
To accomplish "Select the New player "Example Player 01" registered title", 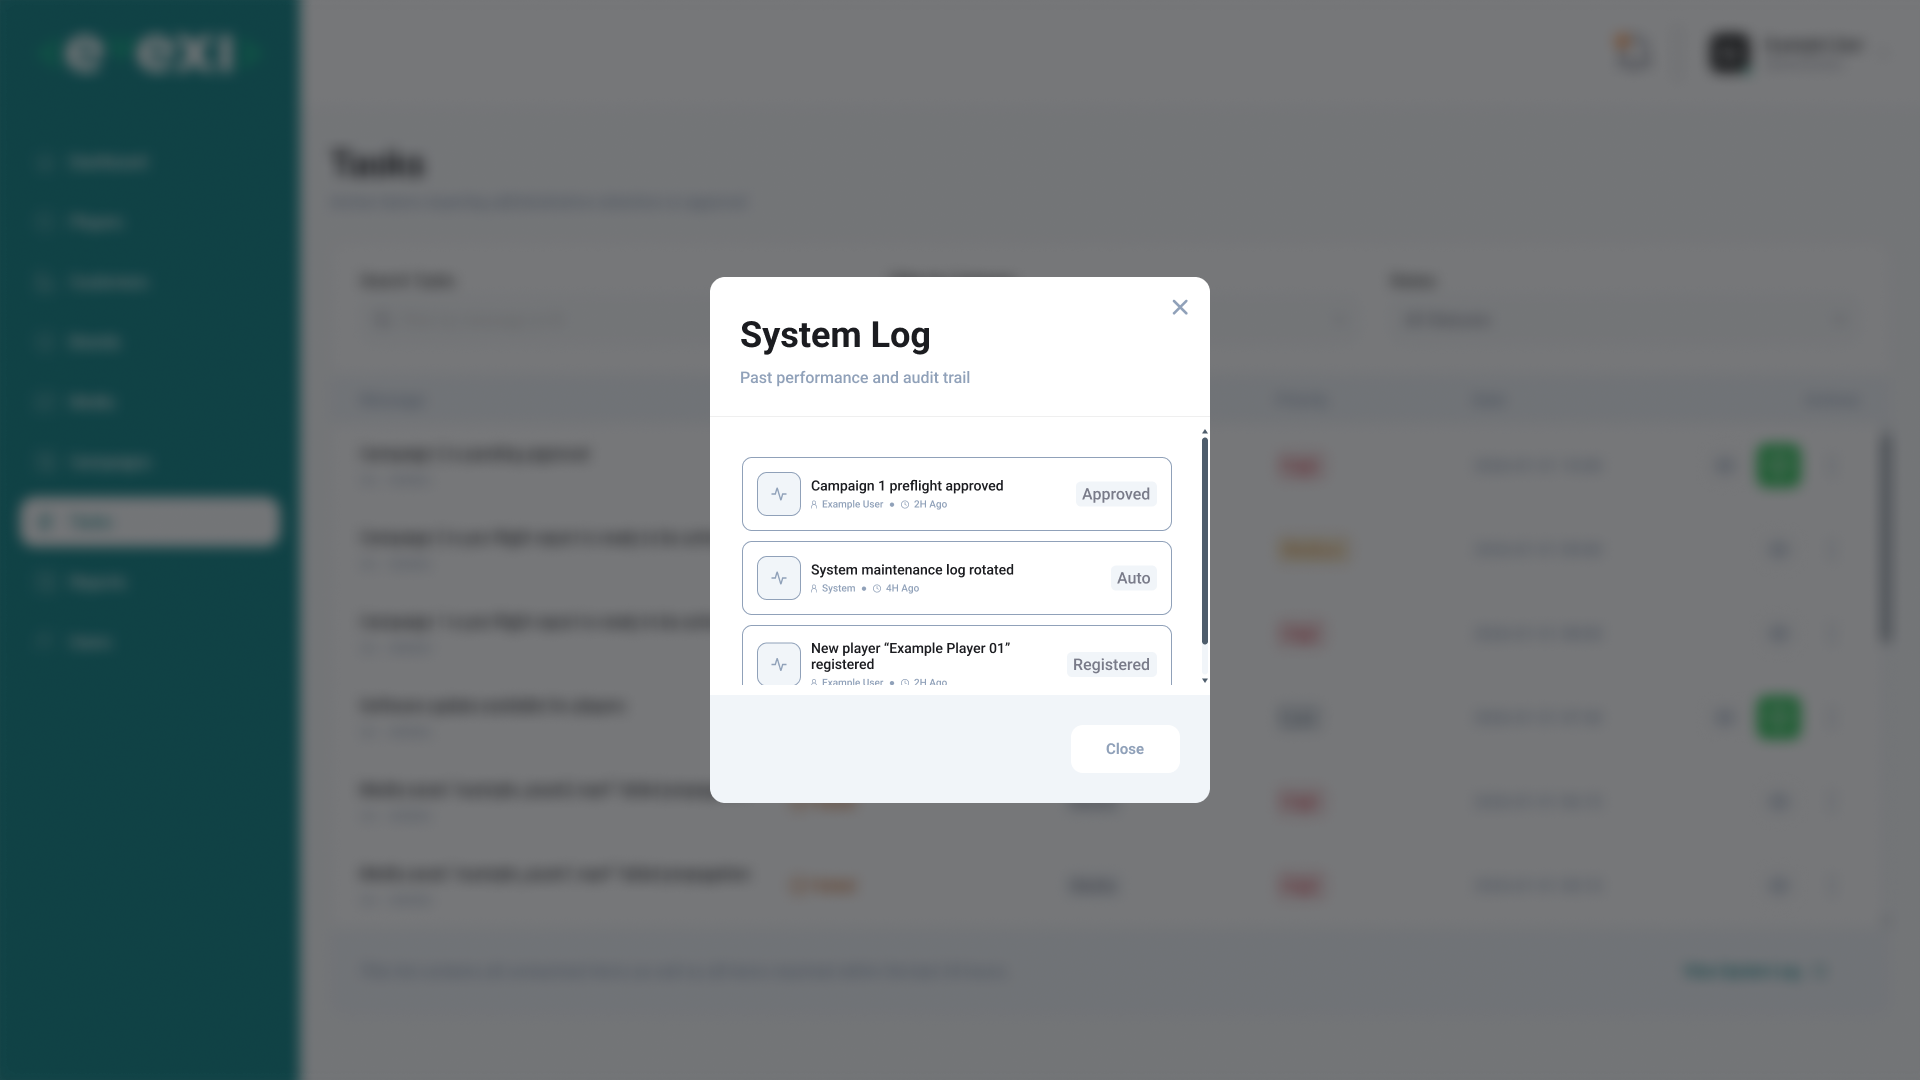I will tap(910, 656).
